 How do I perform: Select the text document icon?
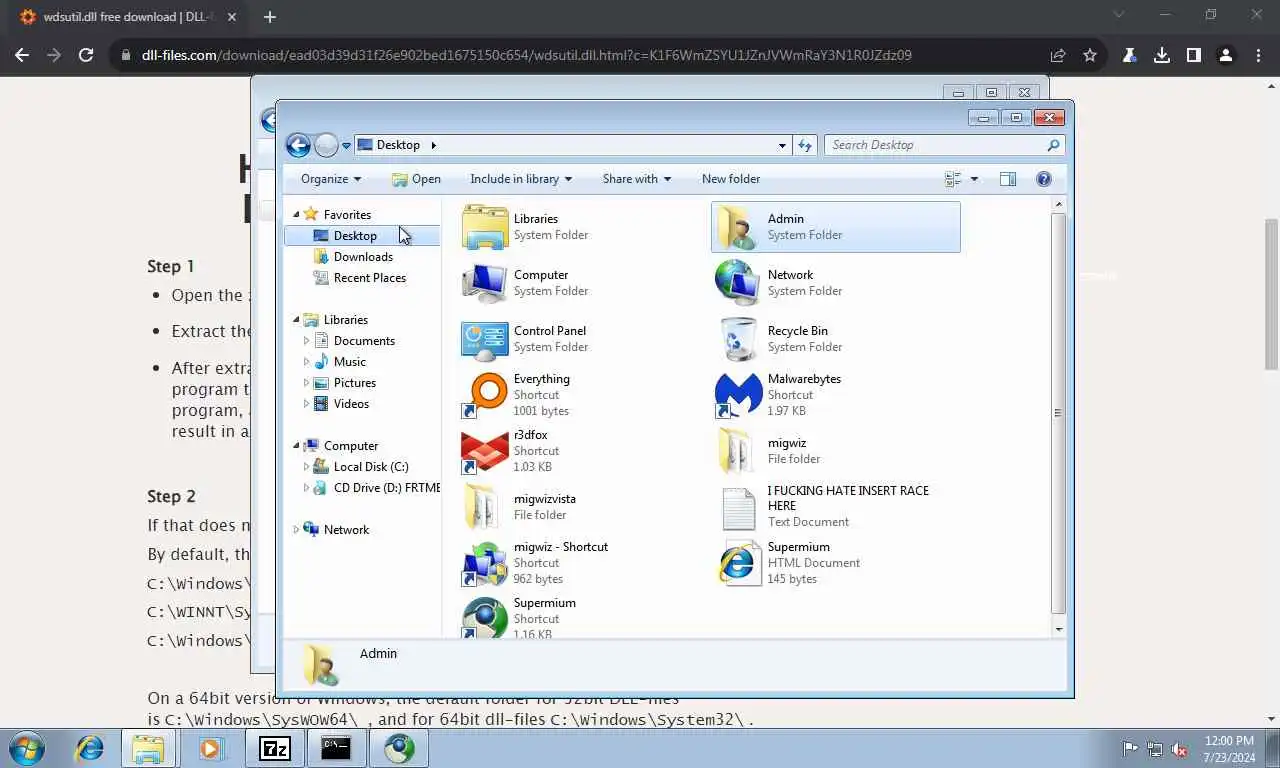739,507
